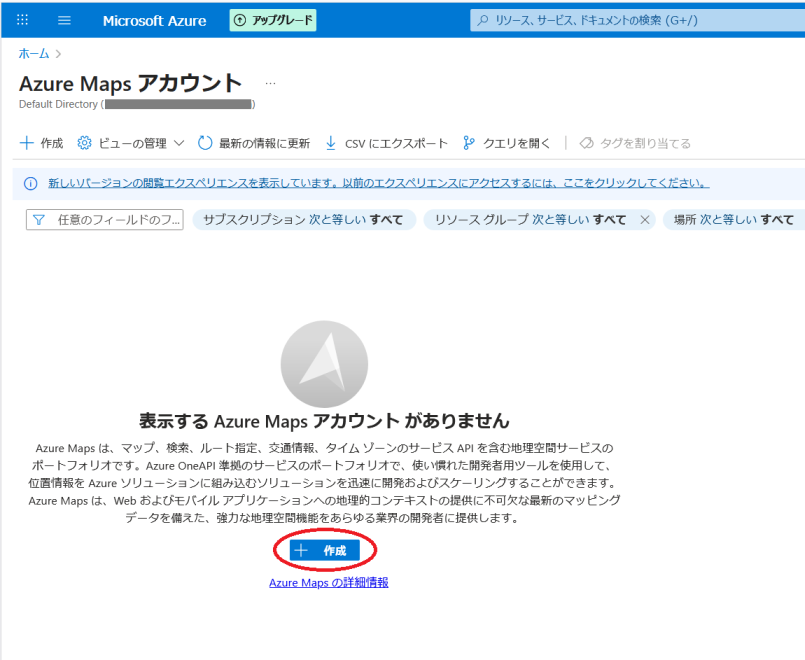Click the gear icon of ビューの管理

(84, 143)
